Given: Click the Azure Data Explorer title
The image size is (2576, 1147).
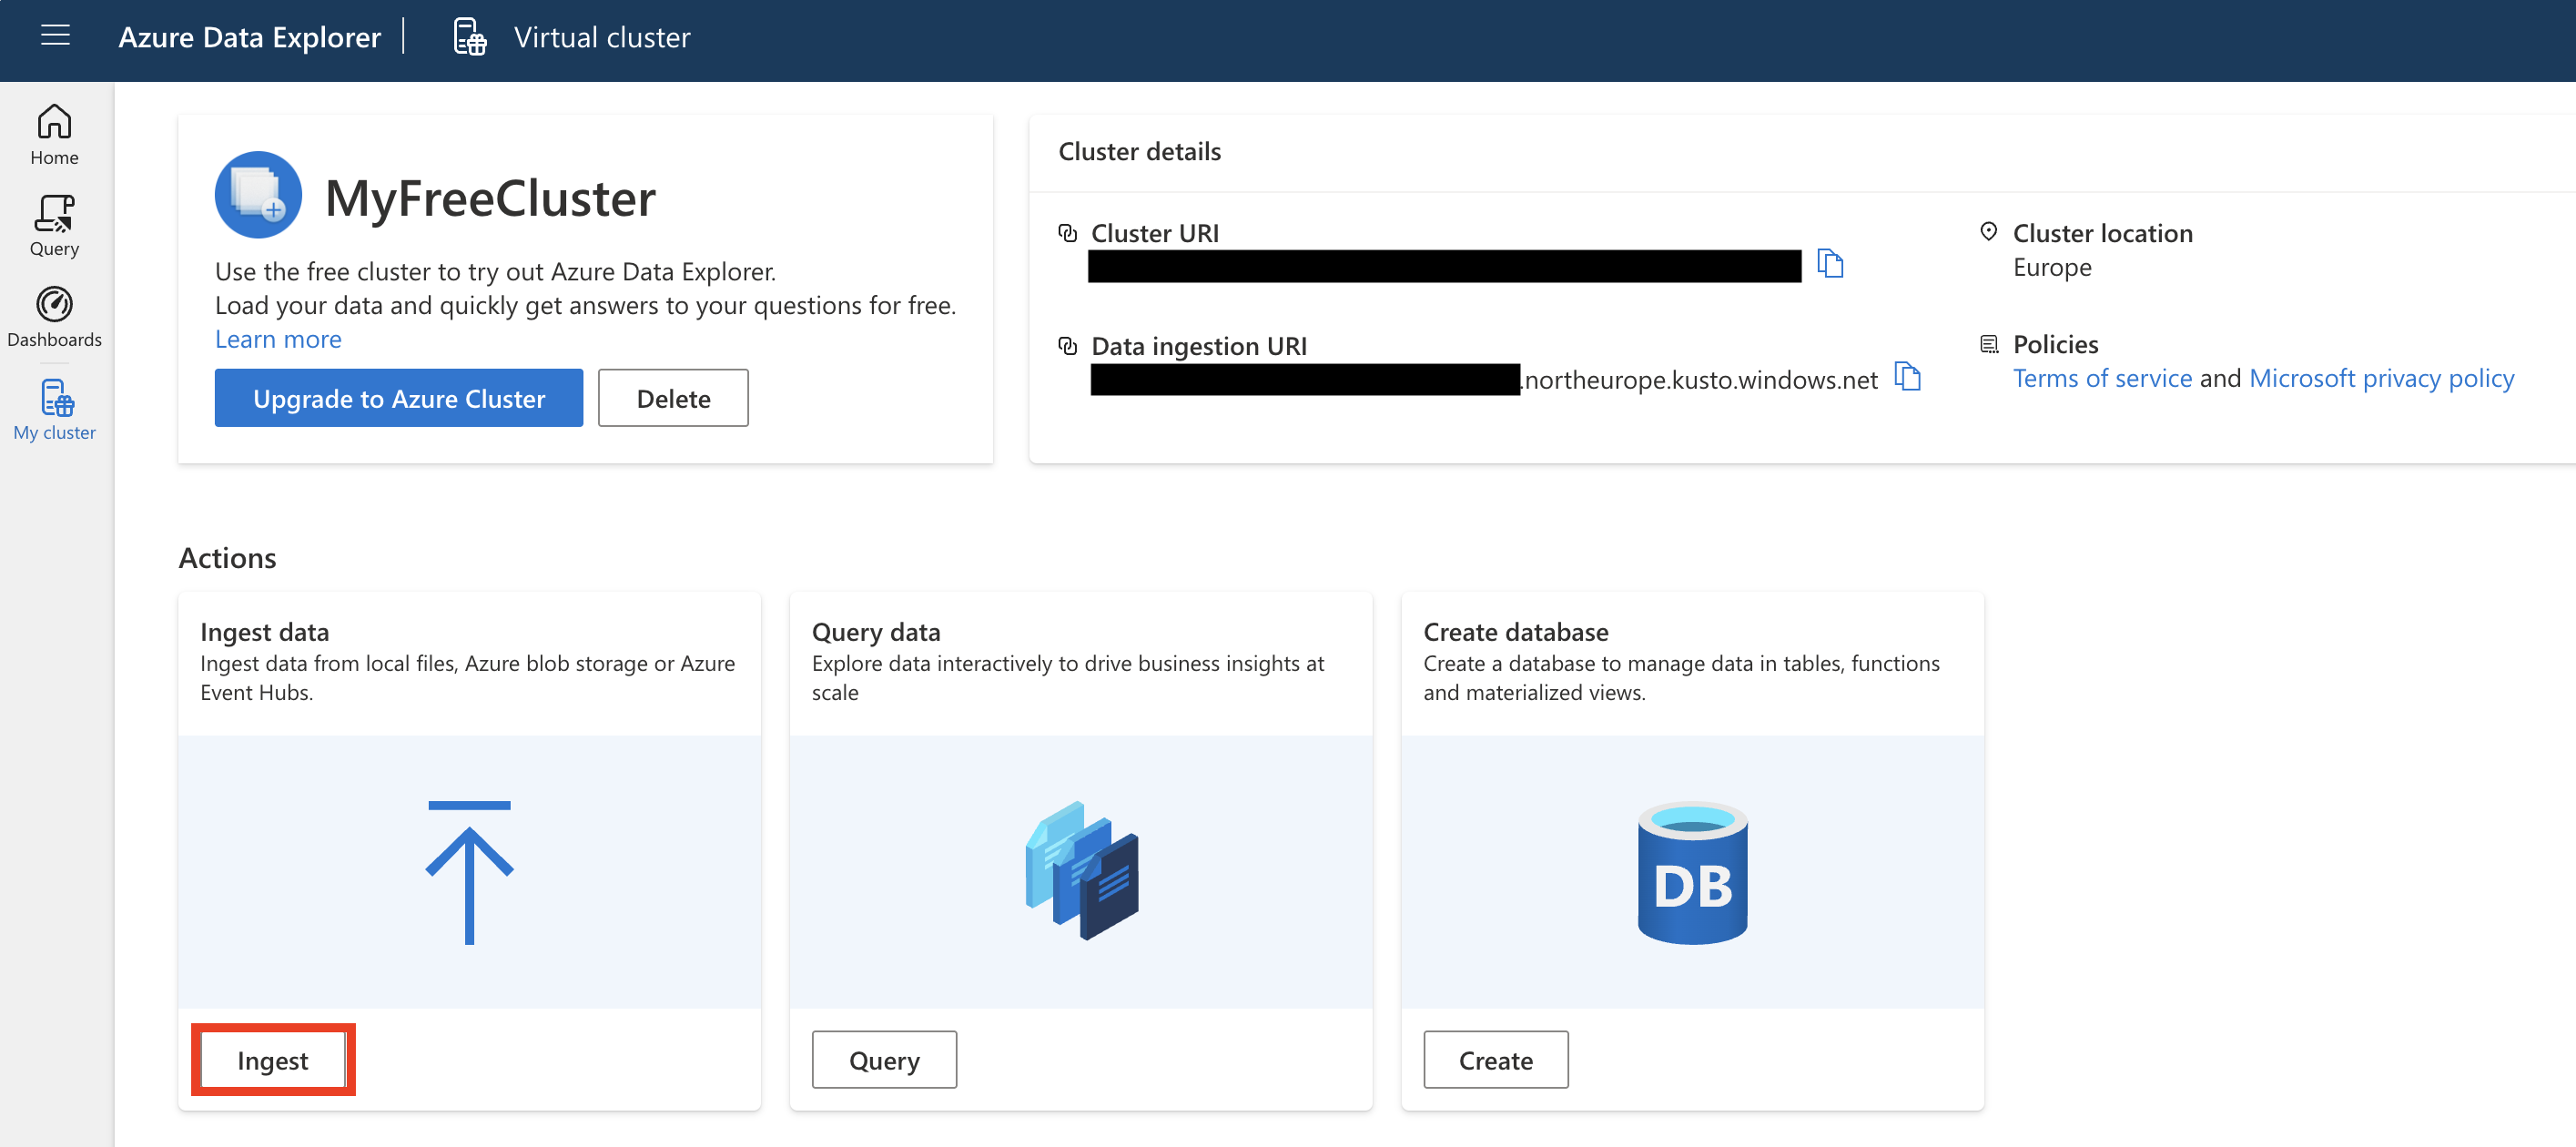Looking at the screenshot, I should tap(249, 37).
